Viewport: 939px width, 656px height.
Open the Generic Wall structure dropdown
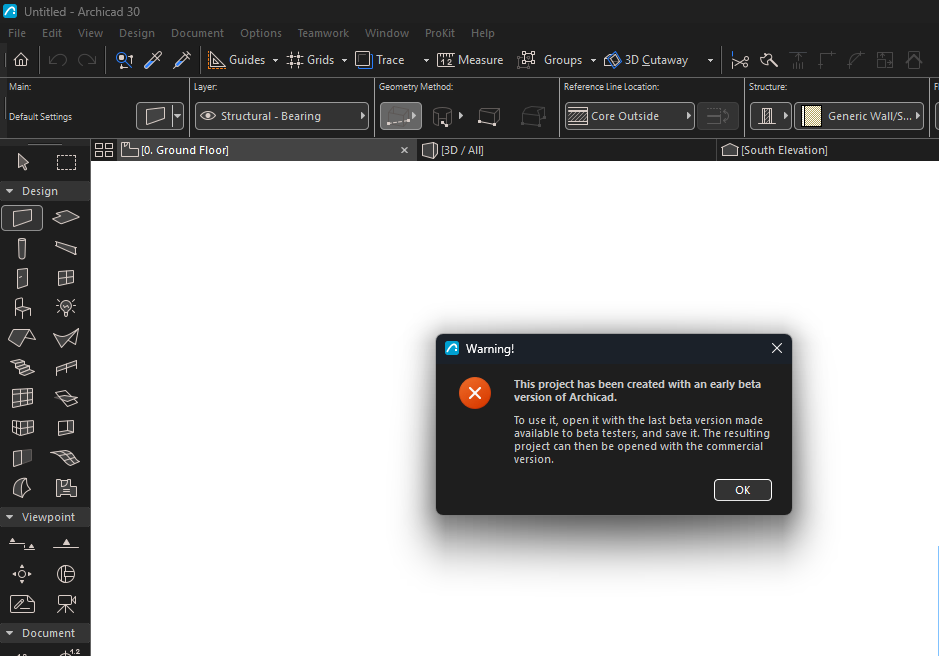(x=859, y=116)
